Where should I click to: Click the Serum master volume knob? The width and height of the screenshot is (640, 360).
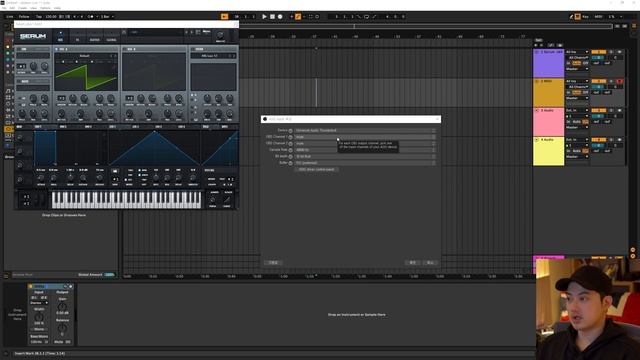point(220,35)
